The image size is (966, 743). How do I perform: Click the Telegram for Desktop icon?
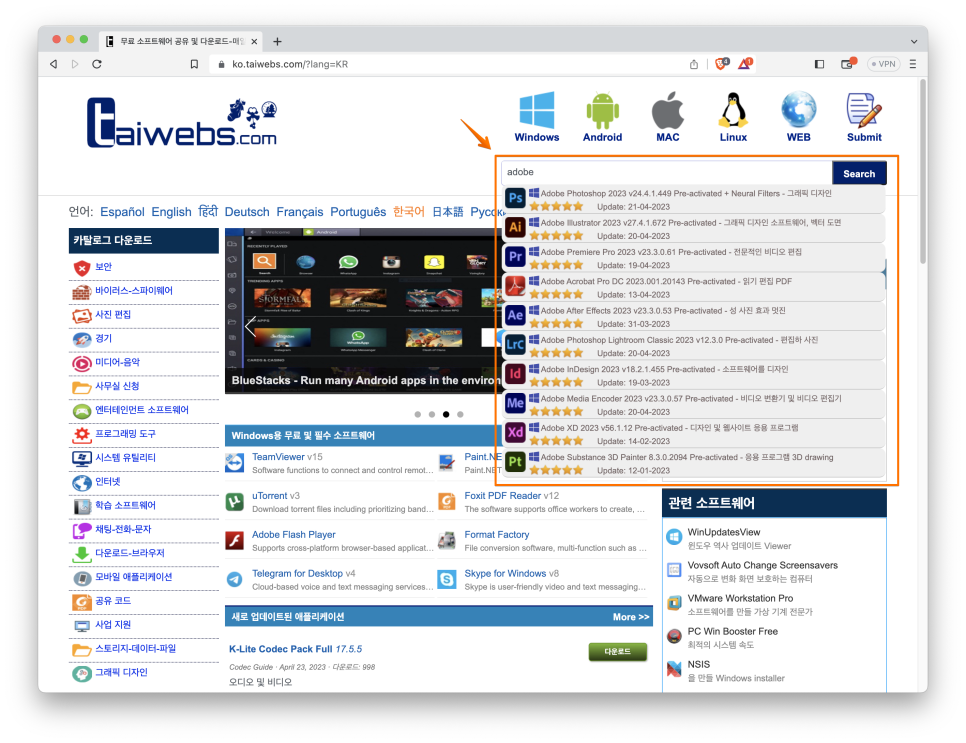(x=235, y=580)
